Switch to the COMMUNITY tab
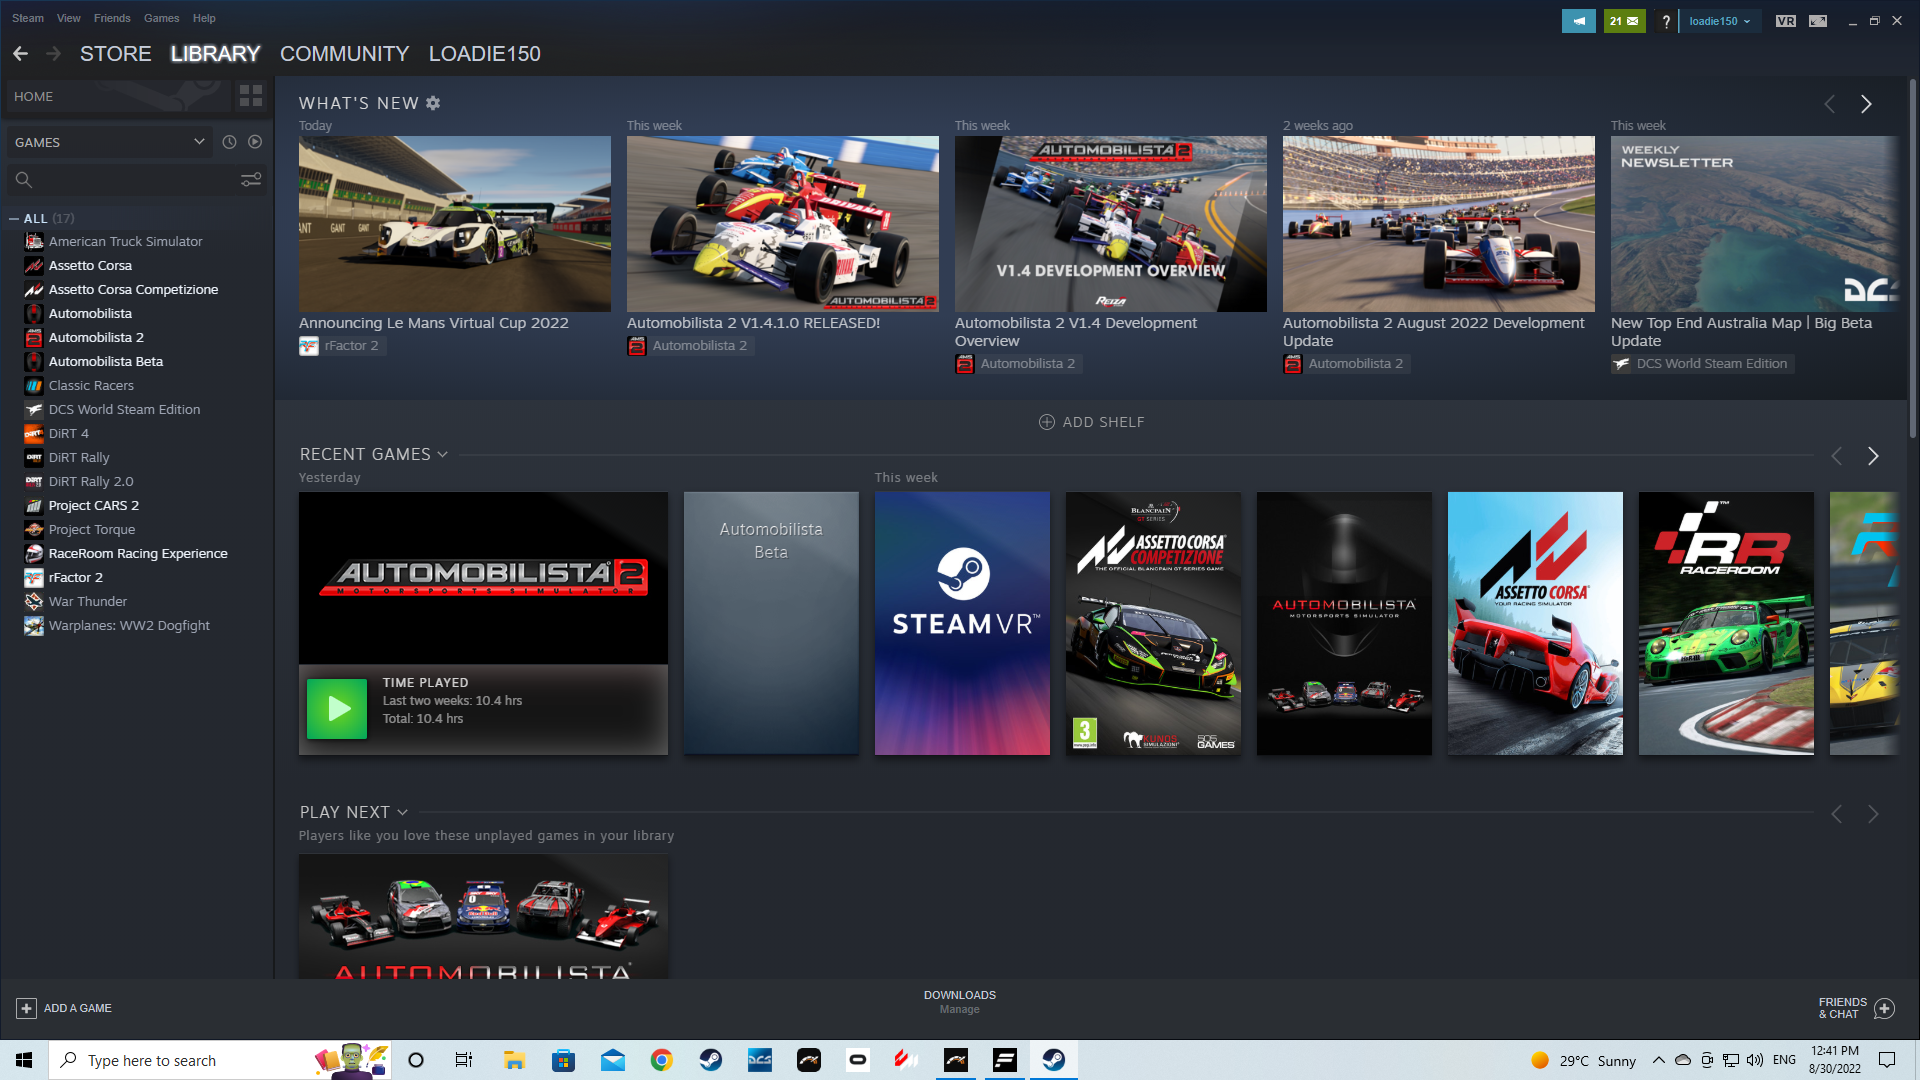The height and width of the screenshot is (1080, 1920). (344, 54)
